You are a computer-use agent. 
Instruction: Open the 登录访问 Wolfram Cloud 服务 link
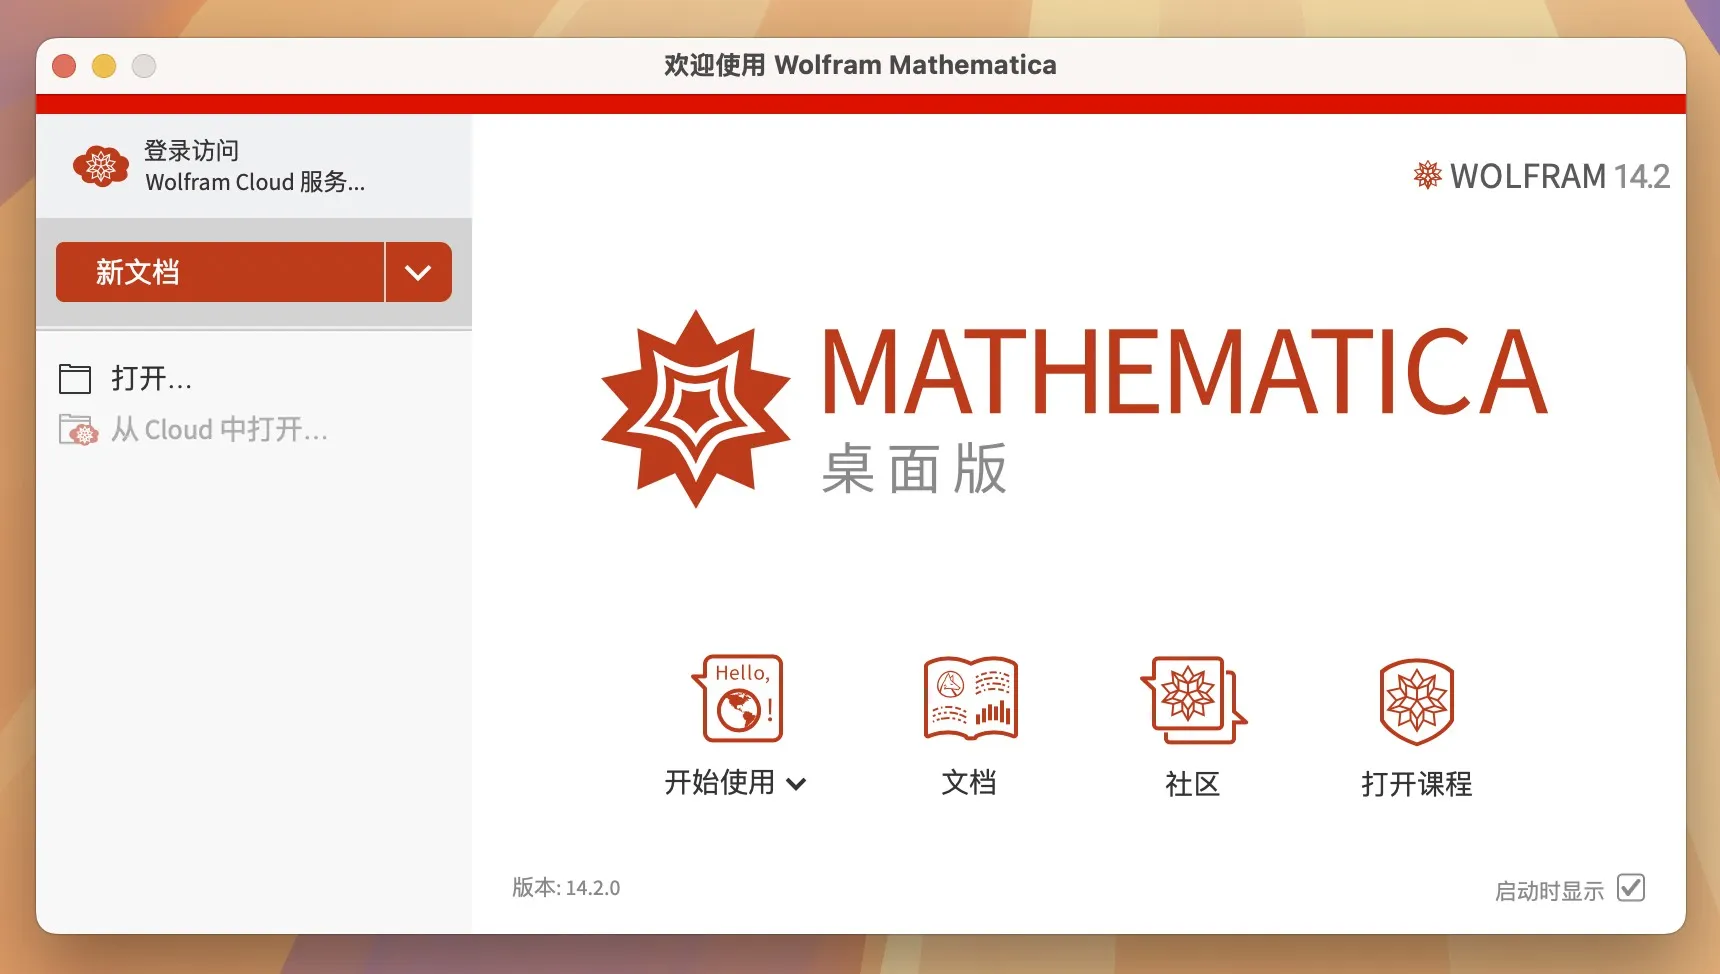click(x=255, y=166)
